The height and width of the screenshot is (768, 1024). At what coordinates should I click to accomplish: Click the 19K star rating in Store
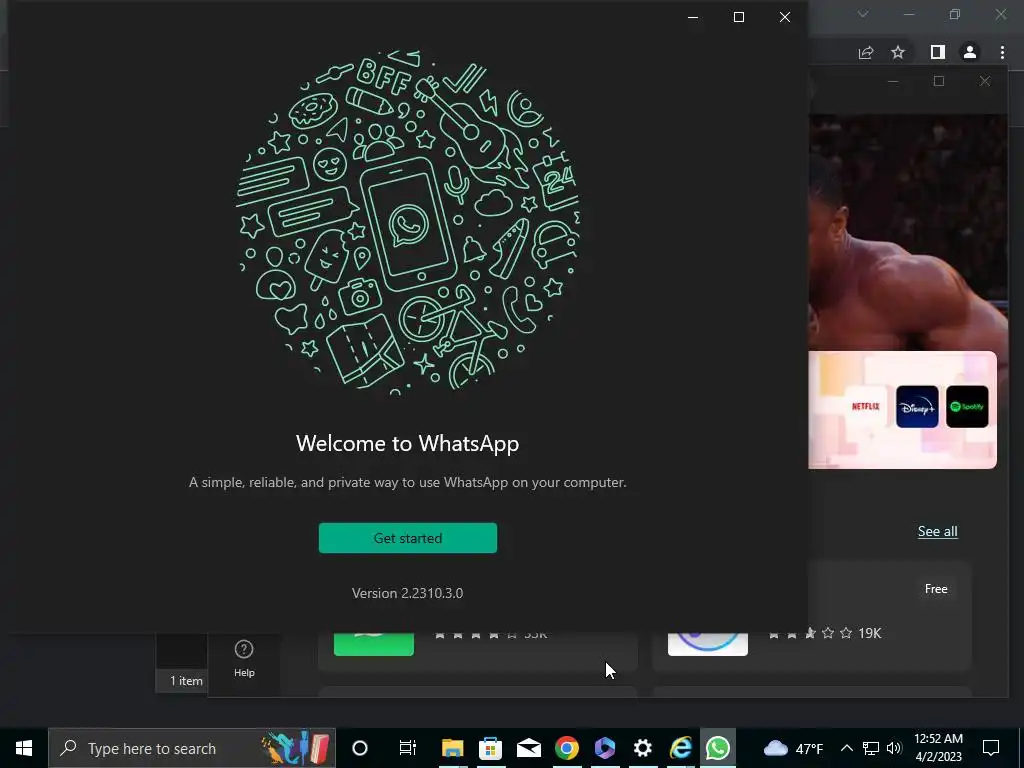[x=825, y=633]
